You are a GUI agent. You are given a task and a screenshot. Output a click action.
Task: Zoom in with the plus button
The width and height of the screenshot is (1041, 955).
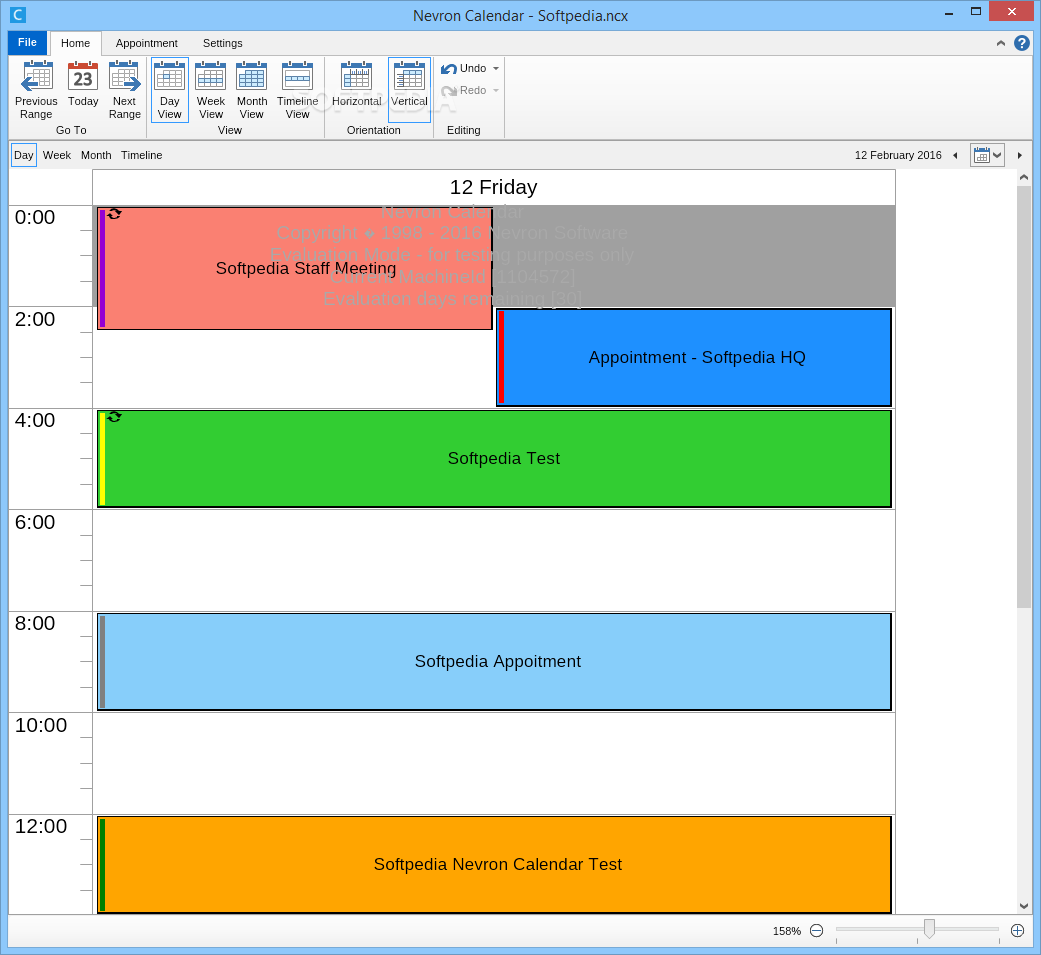click(x=1017, y=931)
